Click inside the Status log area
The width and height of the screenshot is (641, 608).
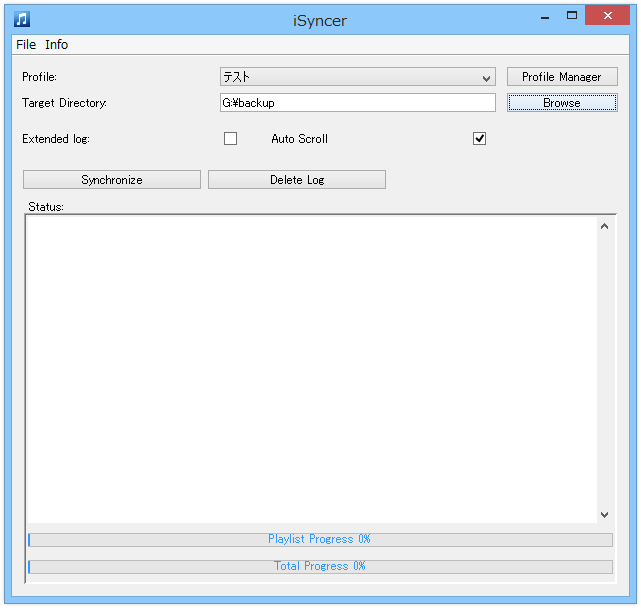[x=312, y=370]
